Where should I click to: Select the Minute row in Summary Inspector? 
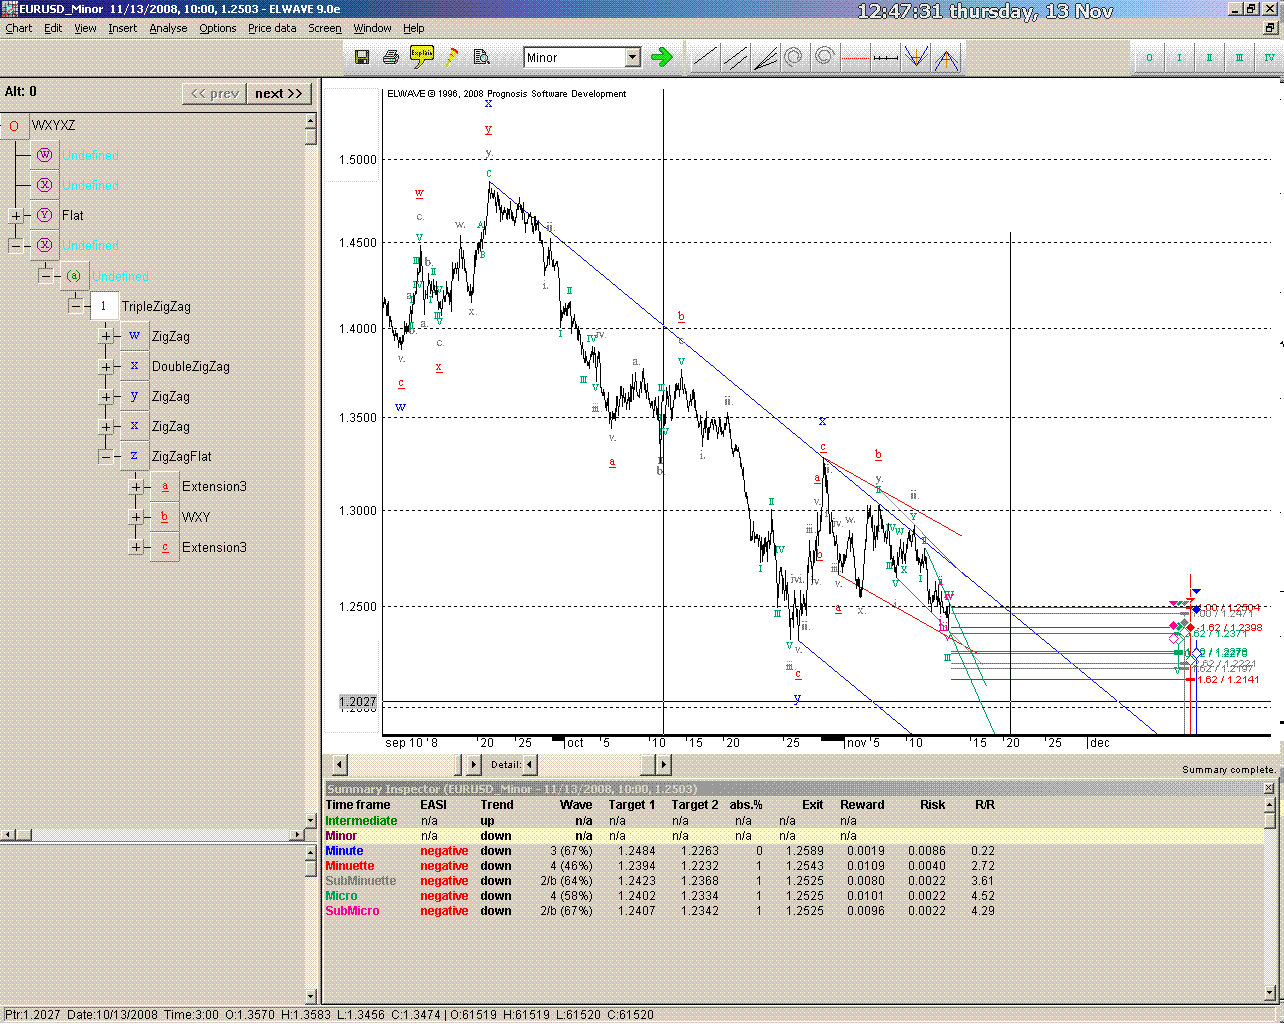793,851
